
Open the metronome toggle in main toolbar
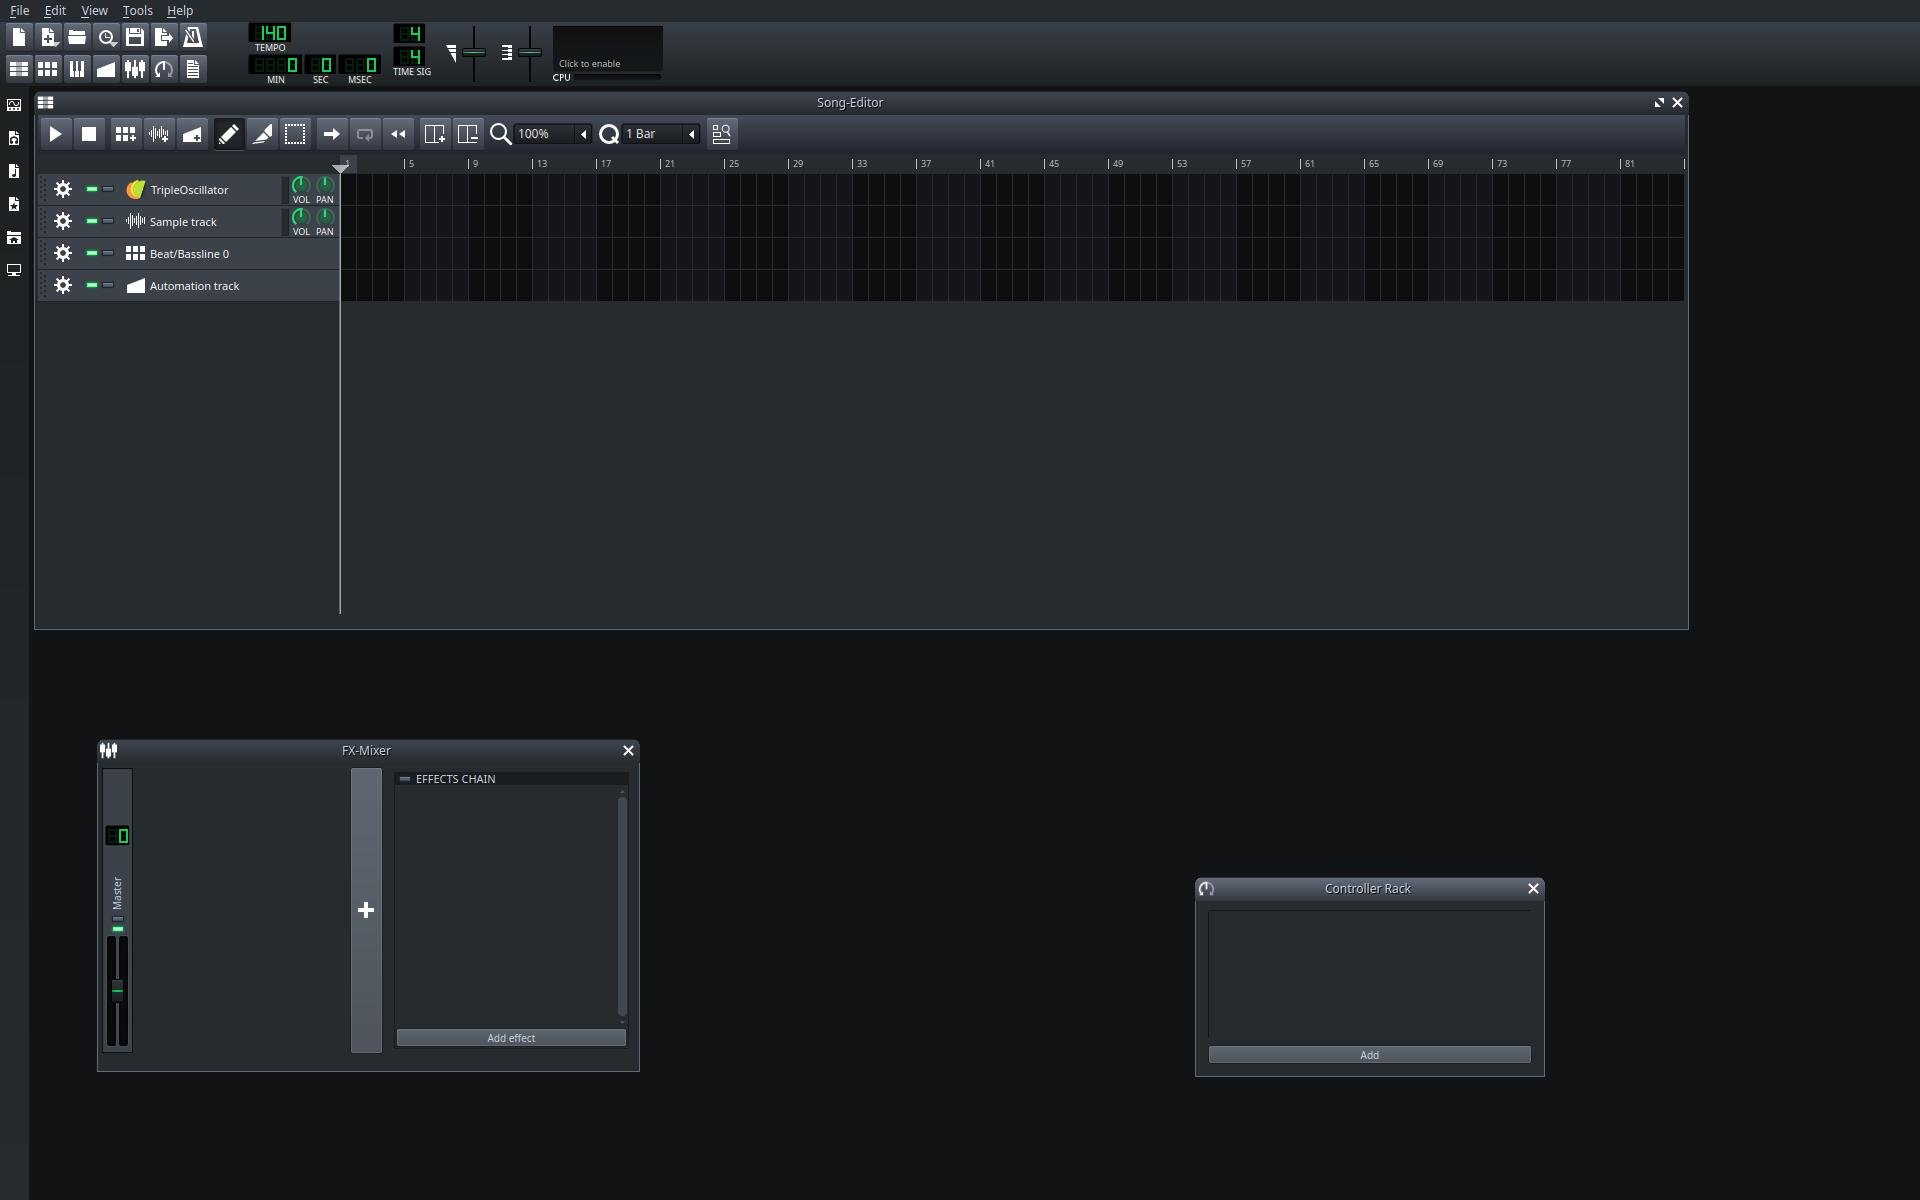coord(193,37)
